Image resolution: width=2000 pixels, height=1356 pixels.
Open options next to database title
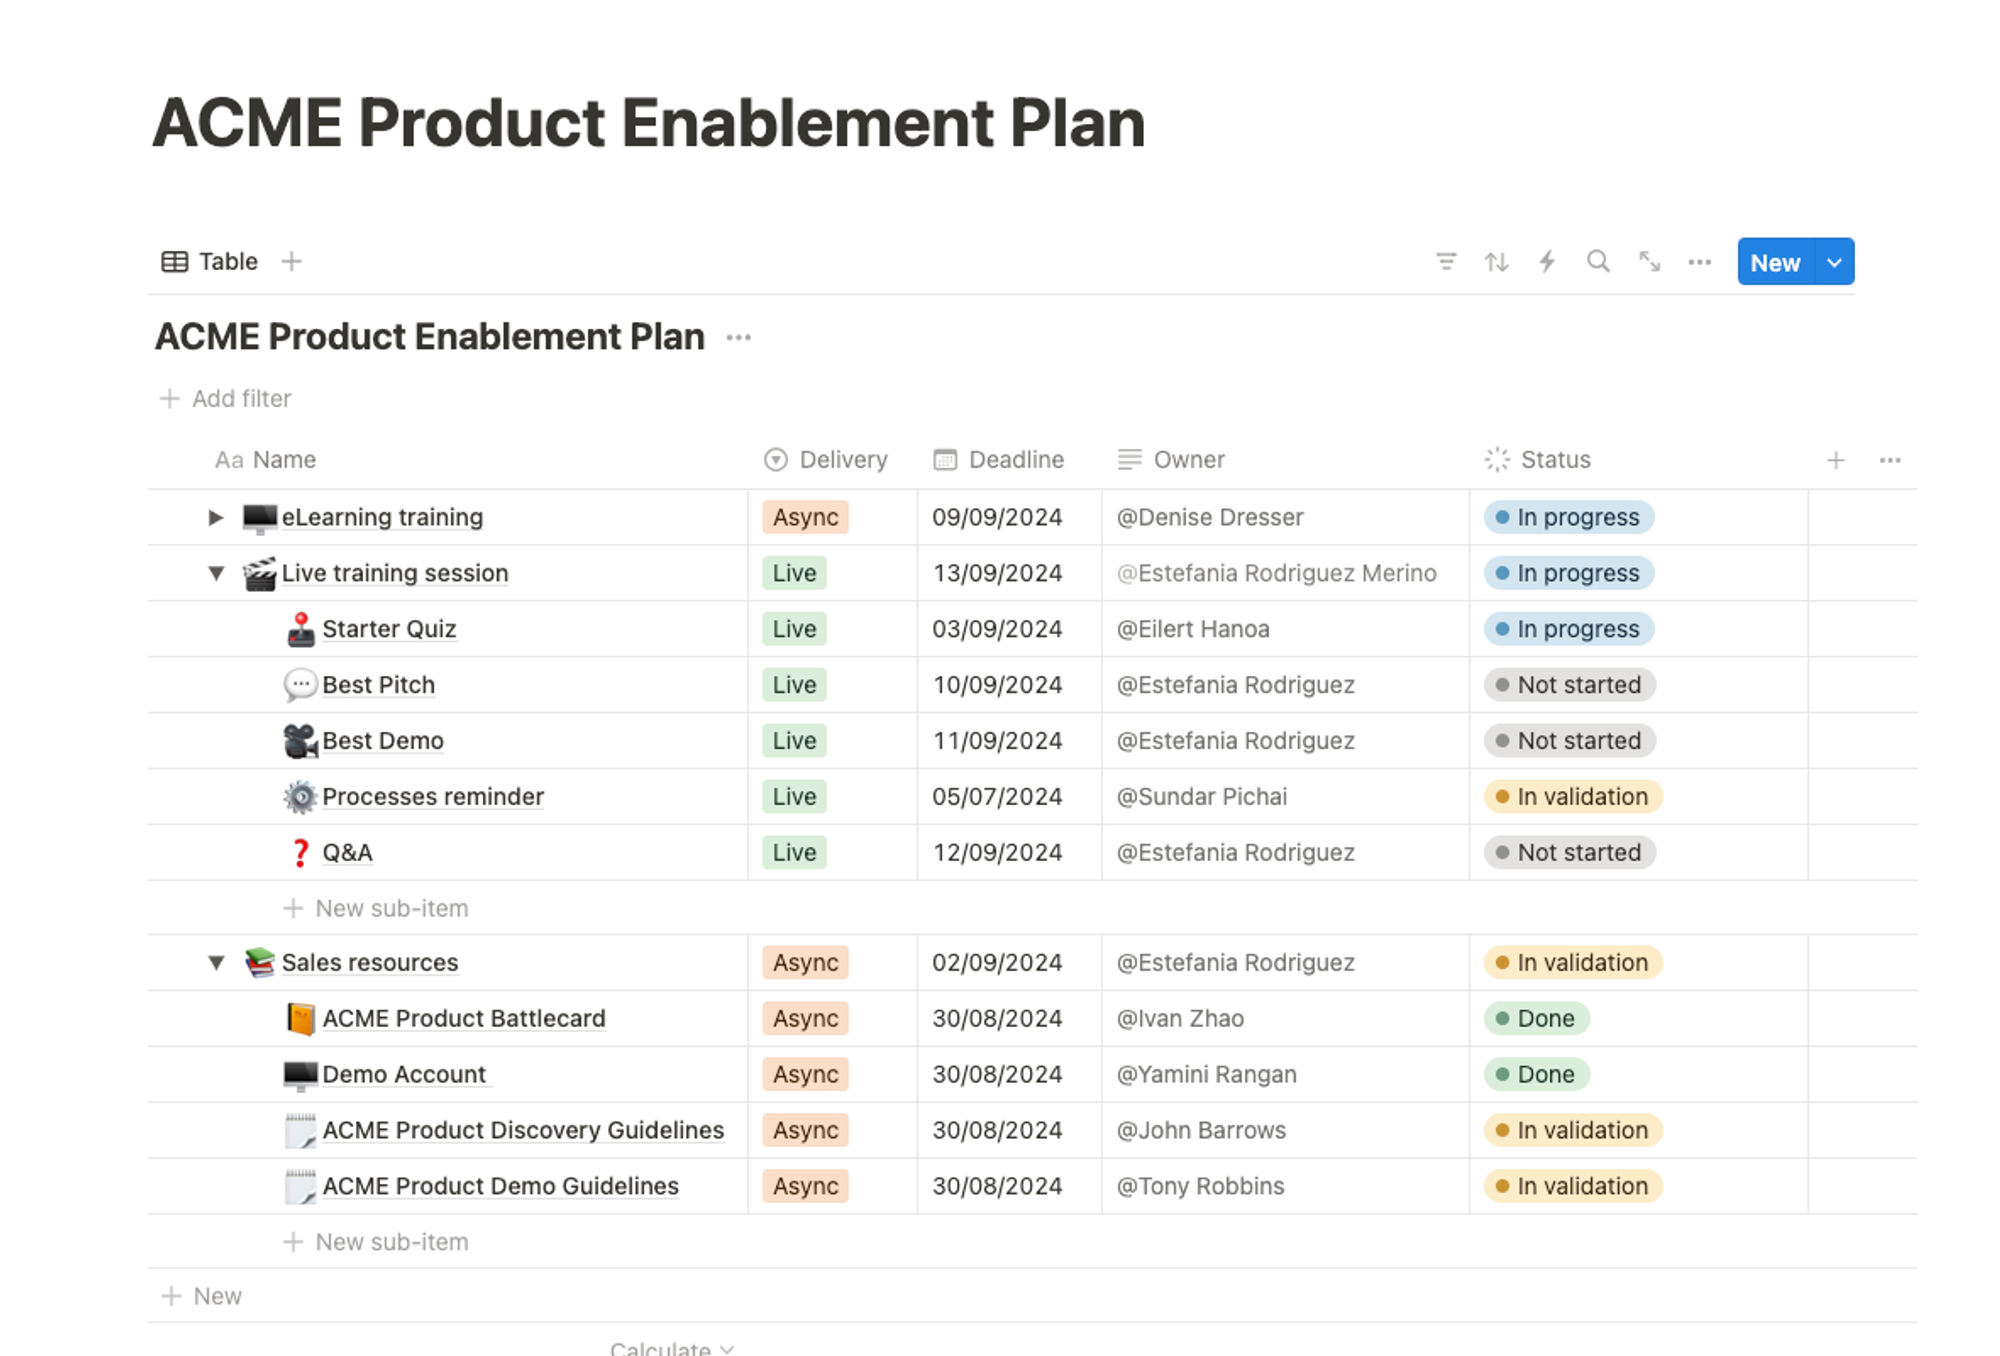tap(738, 338)
